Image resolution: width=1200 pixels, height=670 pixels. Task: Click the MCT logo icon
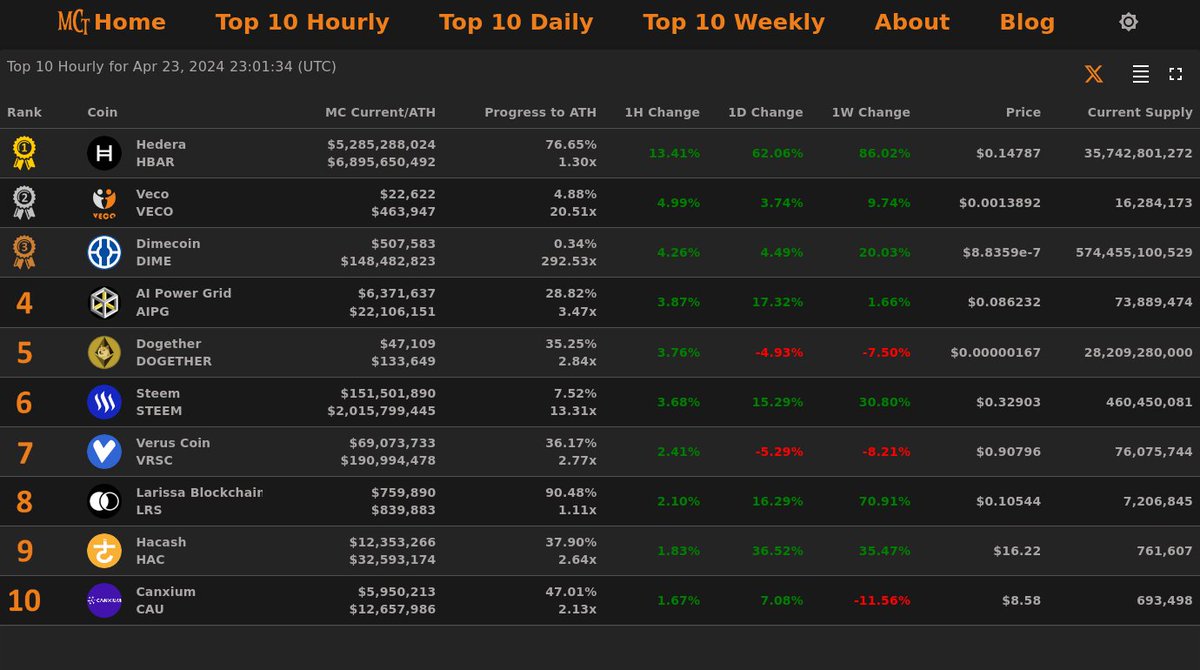(x=74, y=21)
